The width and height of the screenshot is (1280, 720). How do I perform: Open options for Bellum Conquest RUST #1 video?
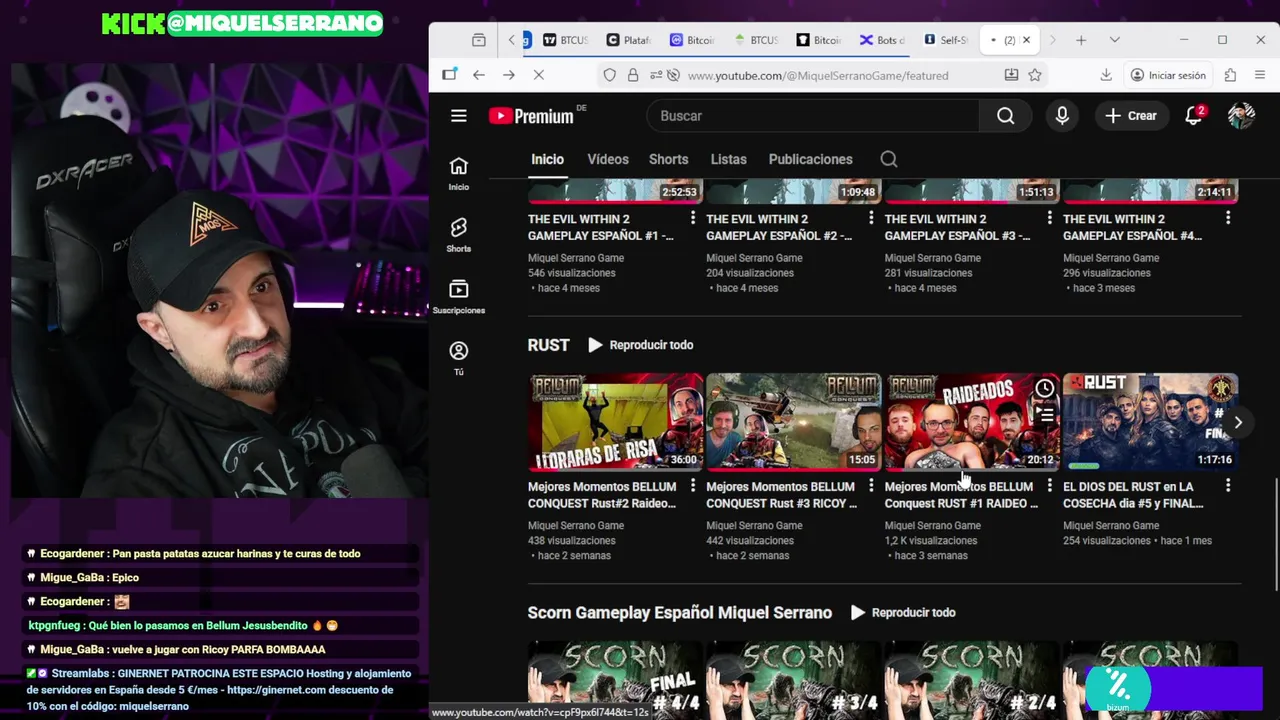click(1049, 486)
